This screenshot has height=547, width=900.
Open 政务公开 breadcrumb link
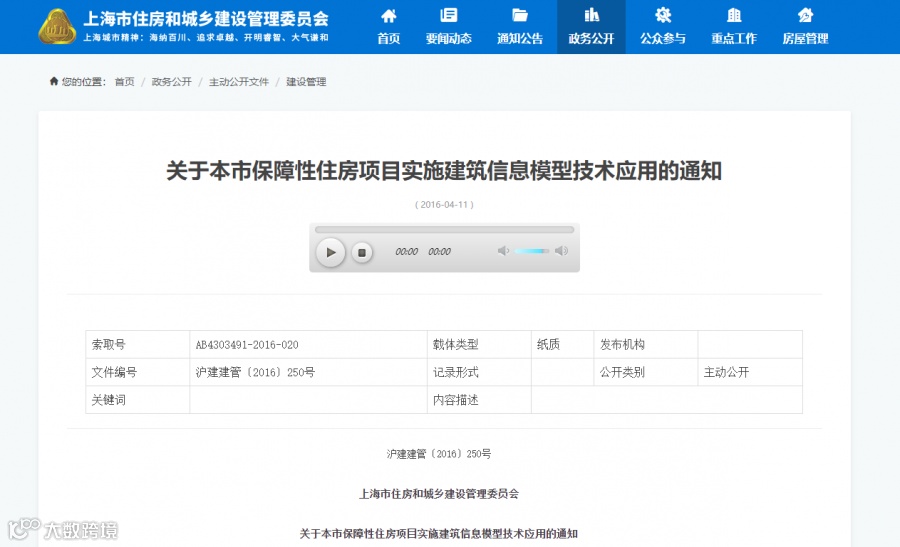[172, 82]
